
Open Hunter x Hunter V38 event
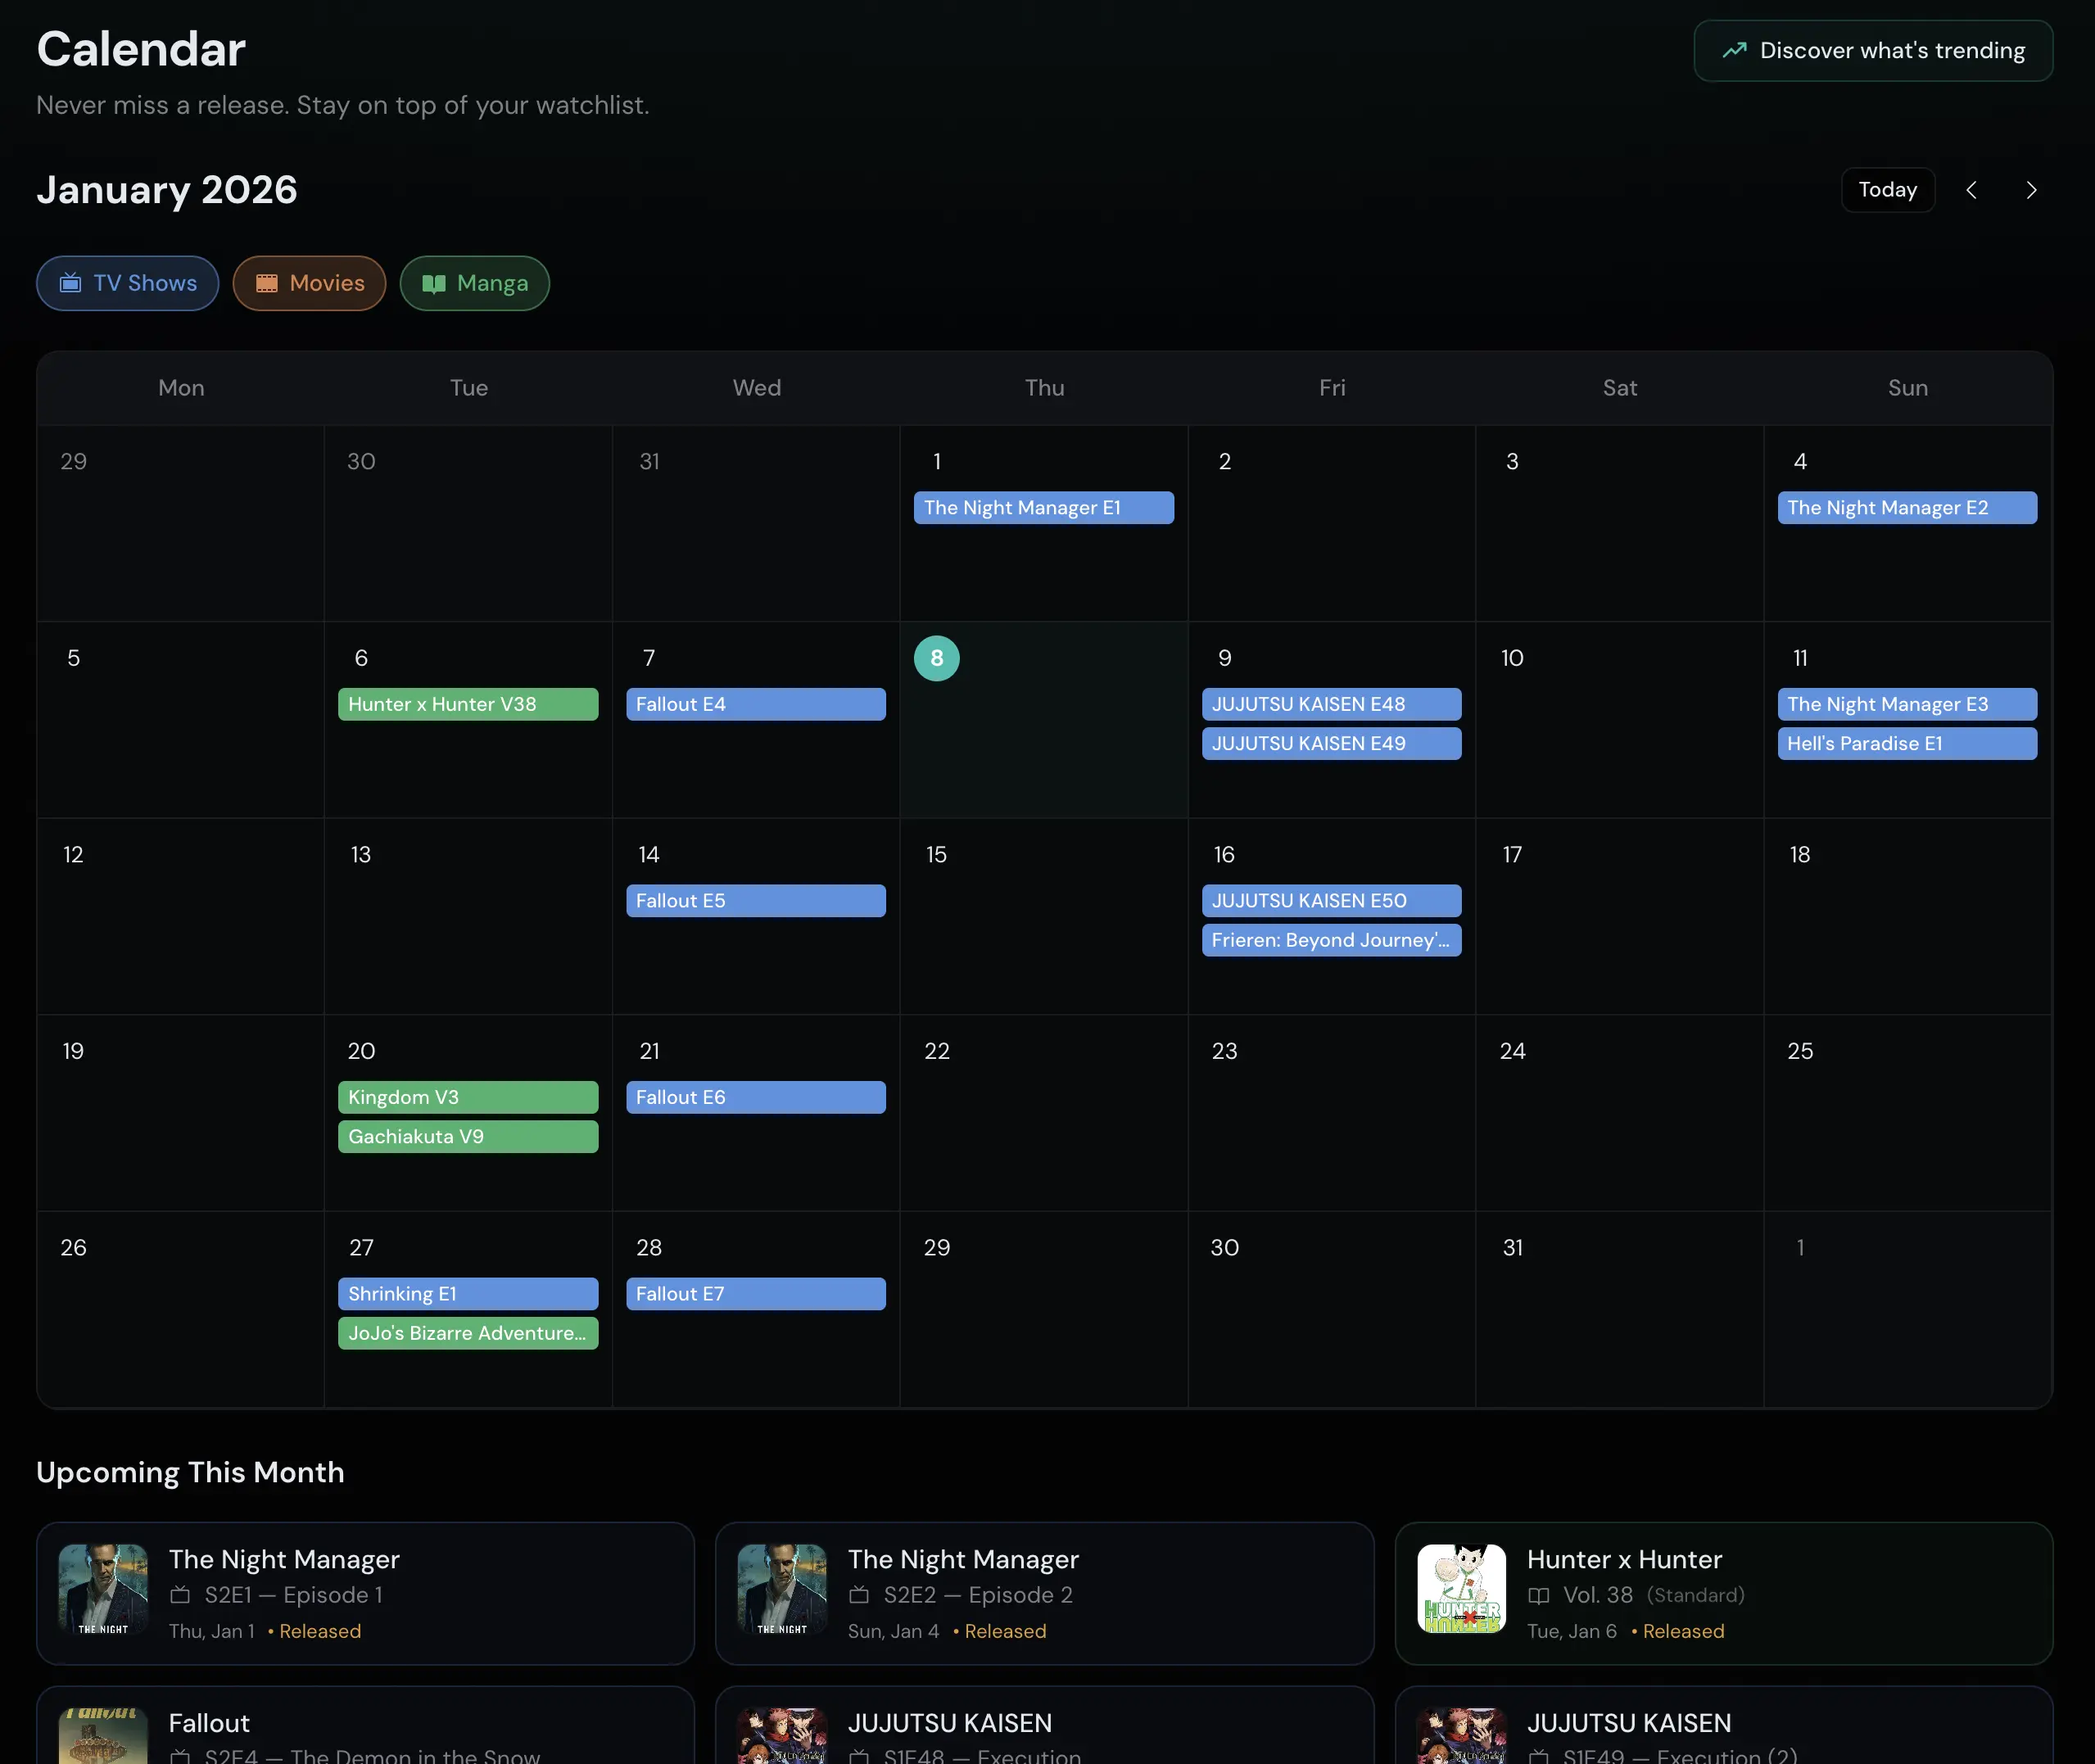click(x=468, y=704)
